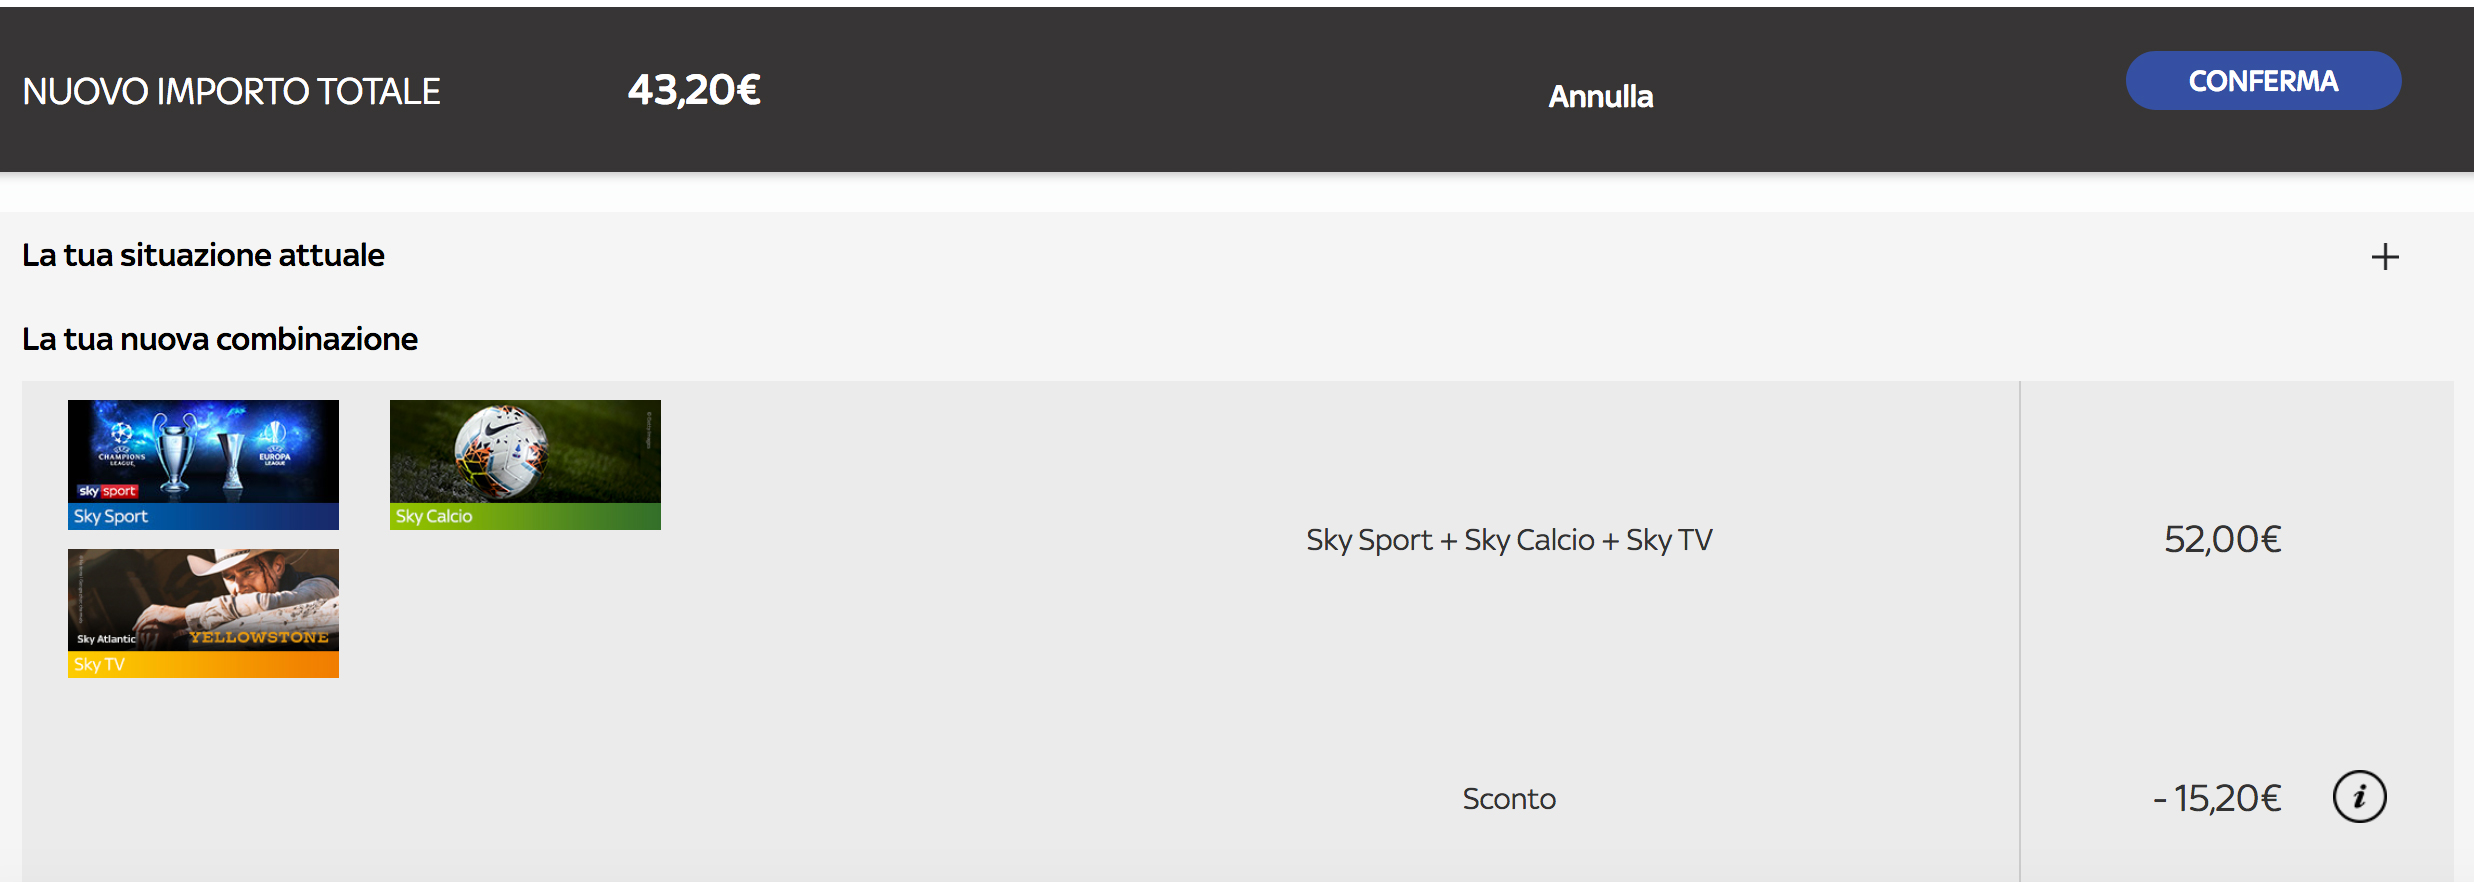Click the 'Sky Sport + Sky Calcio + Sky TV' text

point(1509,540)
